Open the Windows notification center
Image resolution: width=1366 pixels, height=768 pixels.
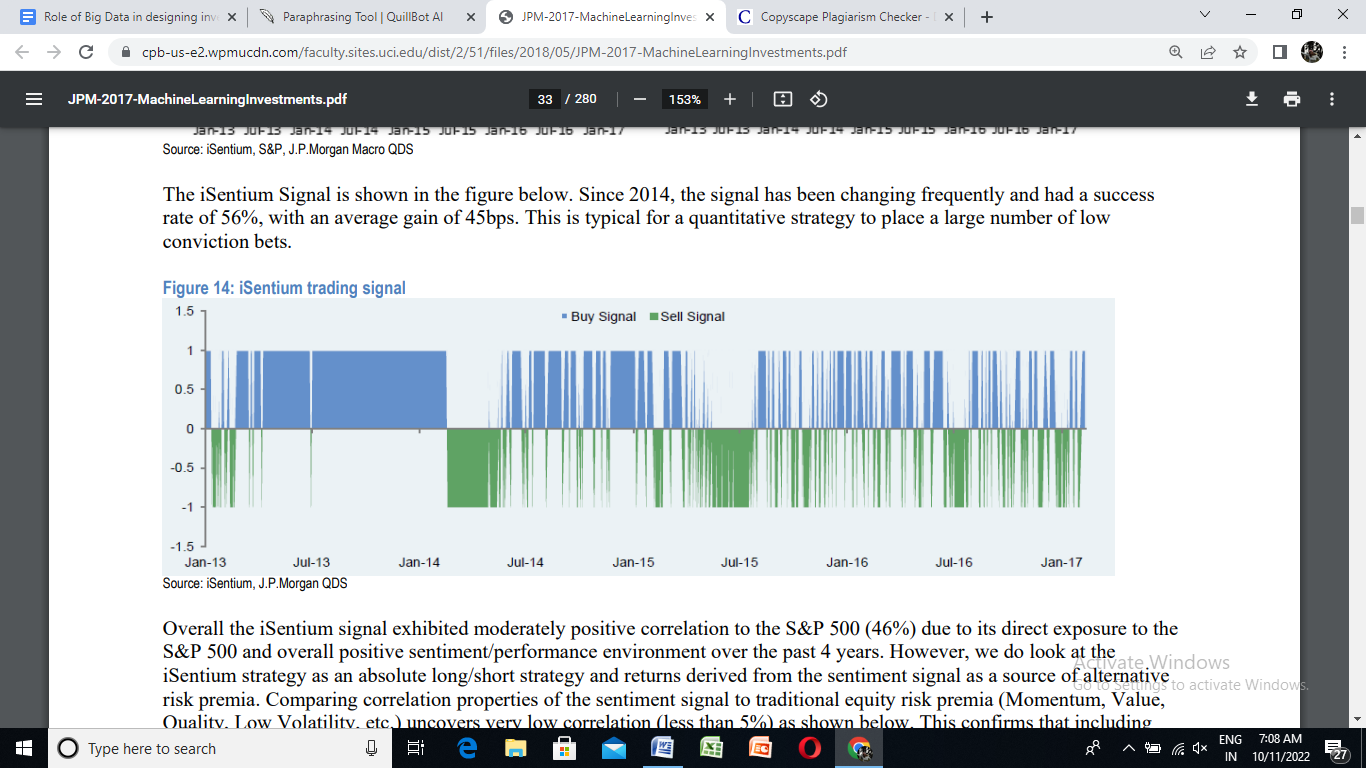point(1335,749)
